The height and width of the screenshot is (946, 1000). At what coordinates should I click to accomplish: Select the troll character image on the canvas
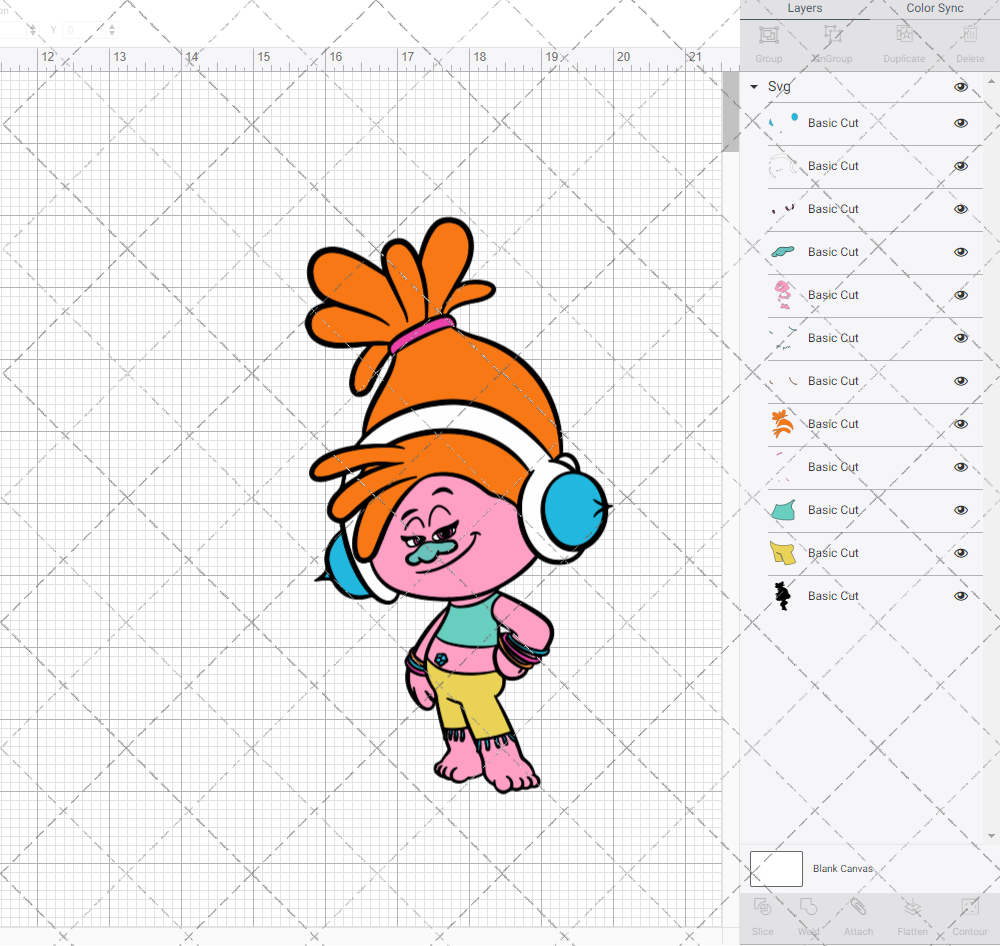pyautogui.click(x=458, y=505)
